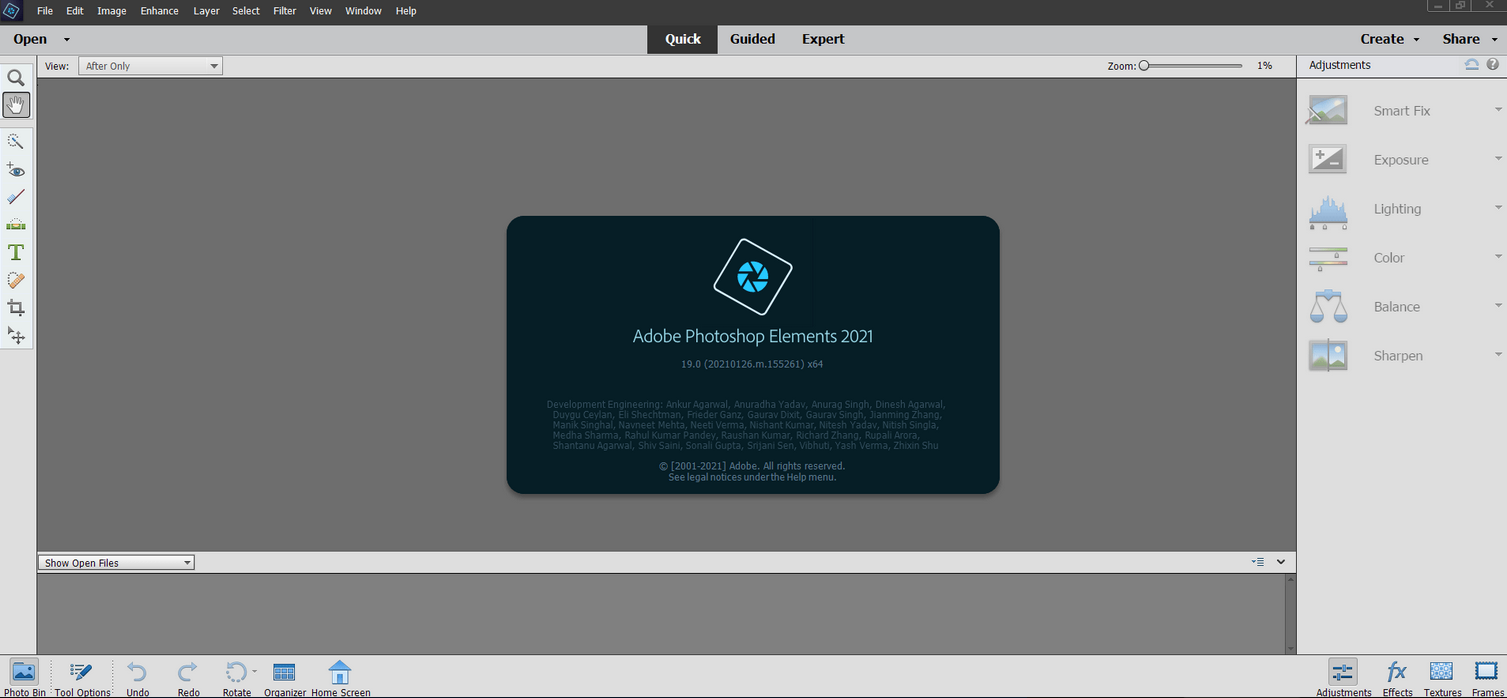Open the Organizer
The width and height of the screenshot is (1507, 698).
[285, 677]
